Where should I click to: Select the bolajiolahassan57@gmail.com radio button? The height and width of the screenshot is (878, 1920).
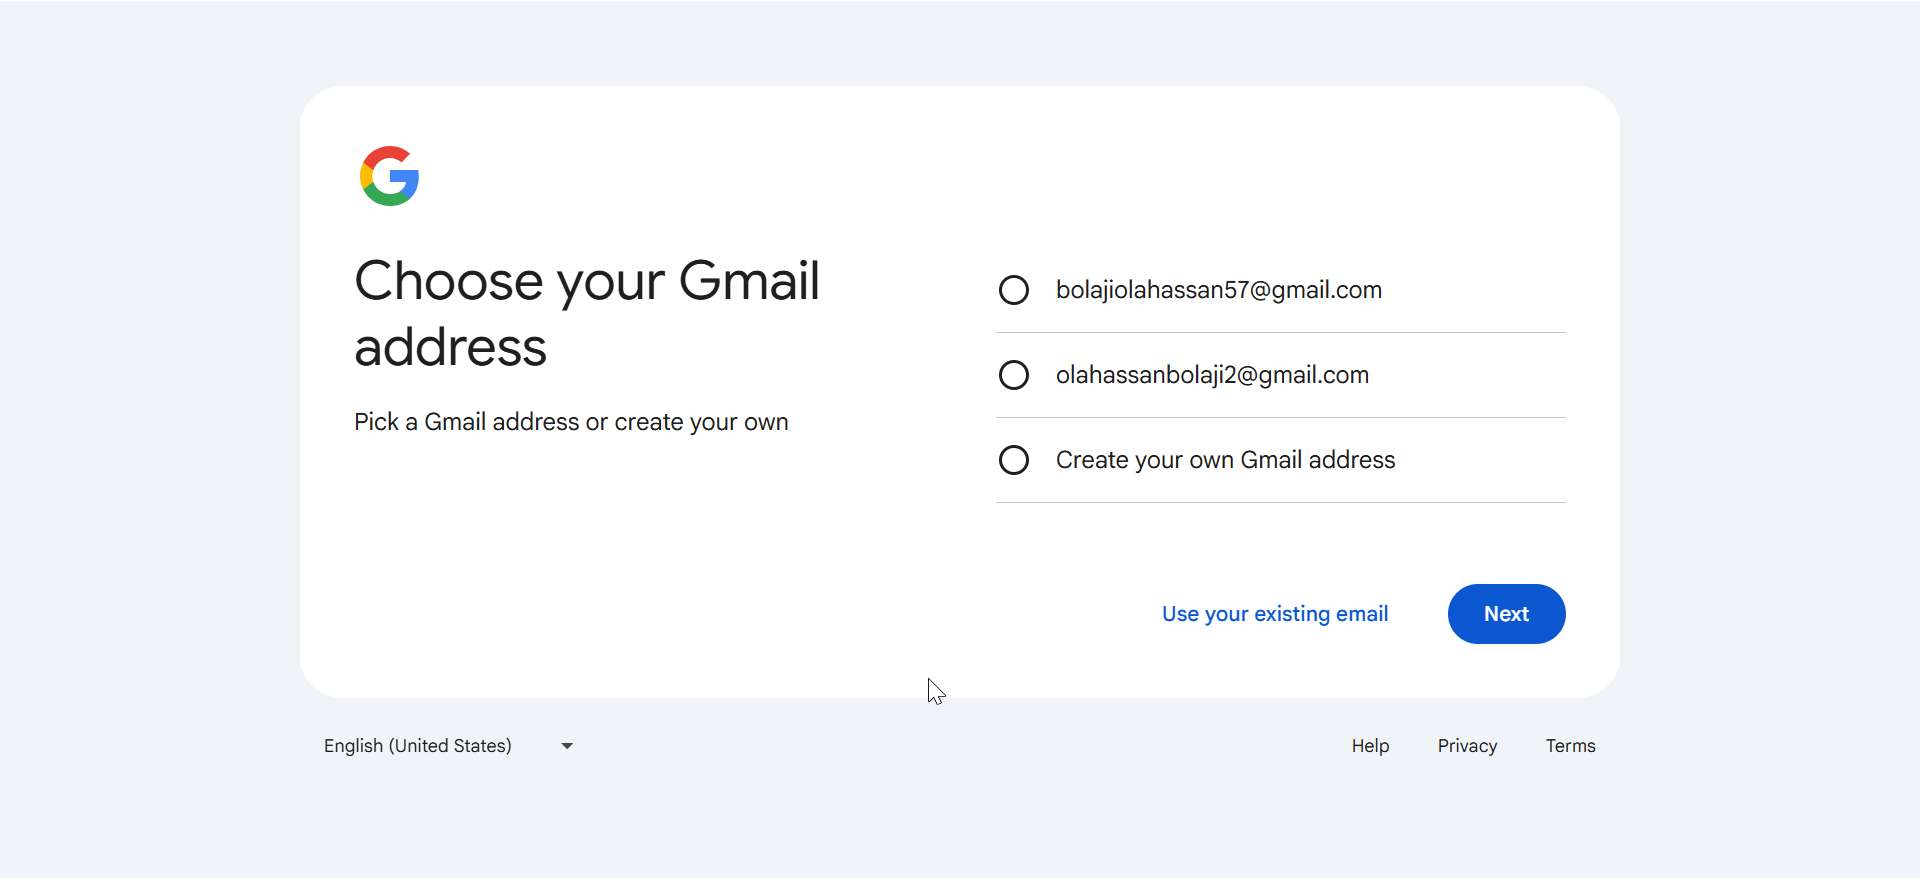coord(1014,290)
